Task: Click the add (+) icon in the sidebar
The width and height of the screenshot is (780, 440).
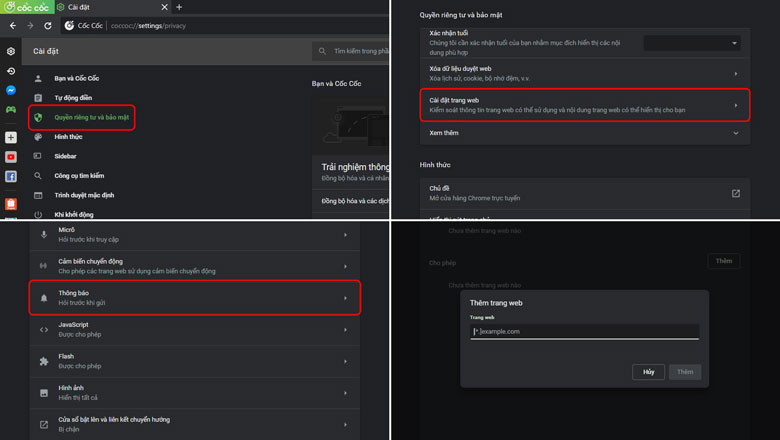Action: (10, 137)
